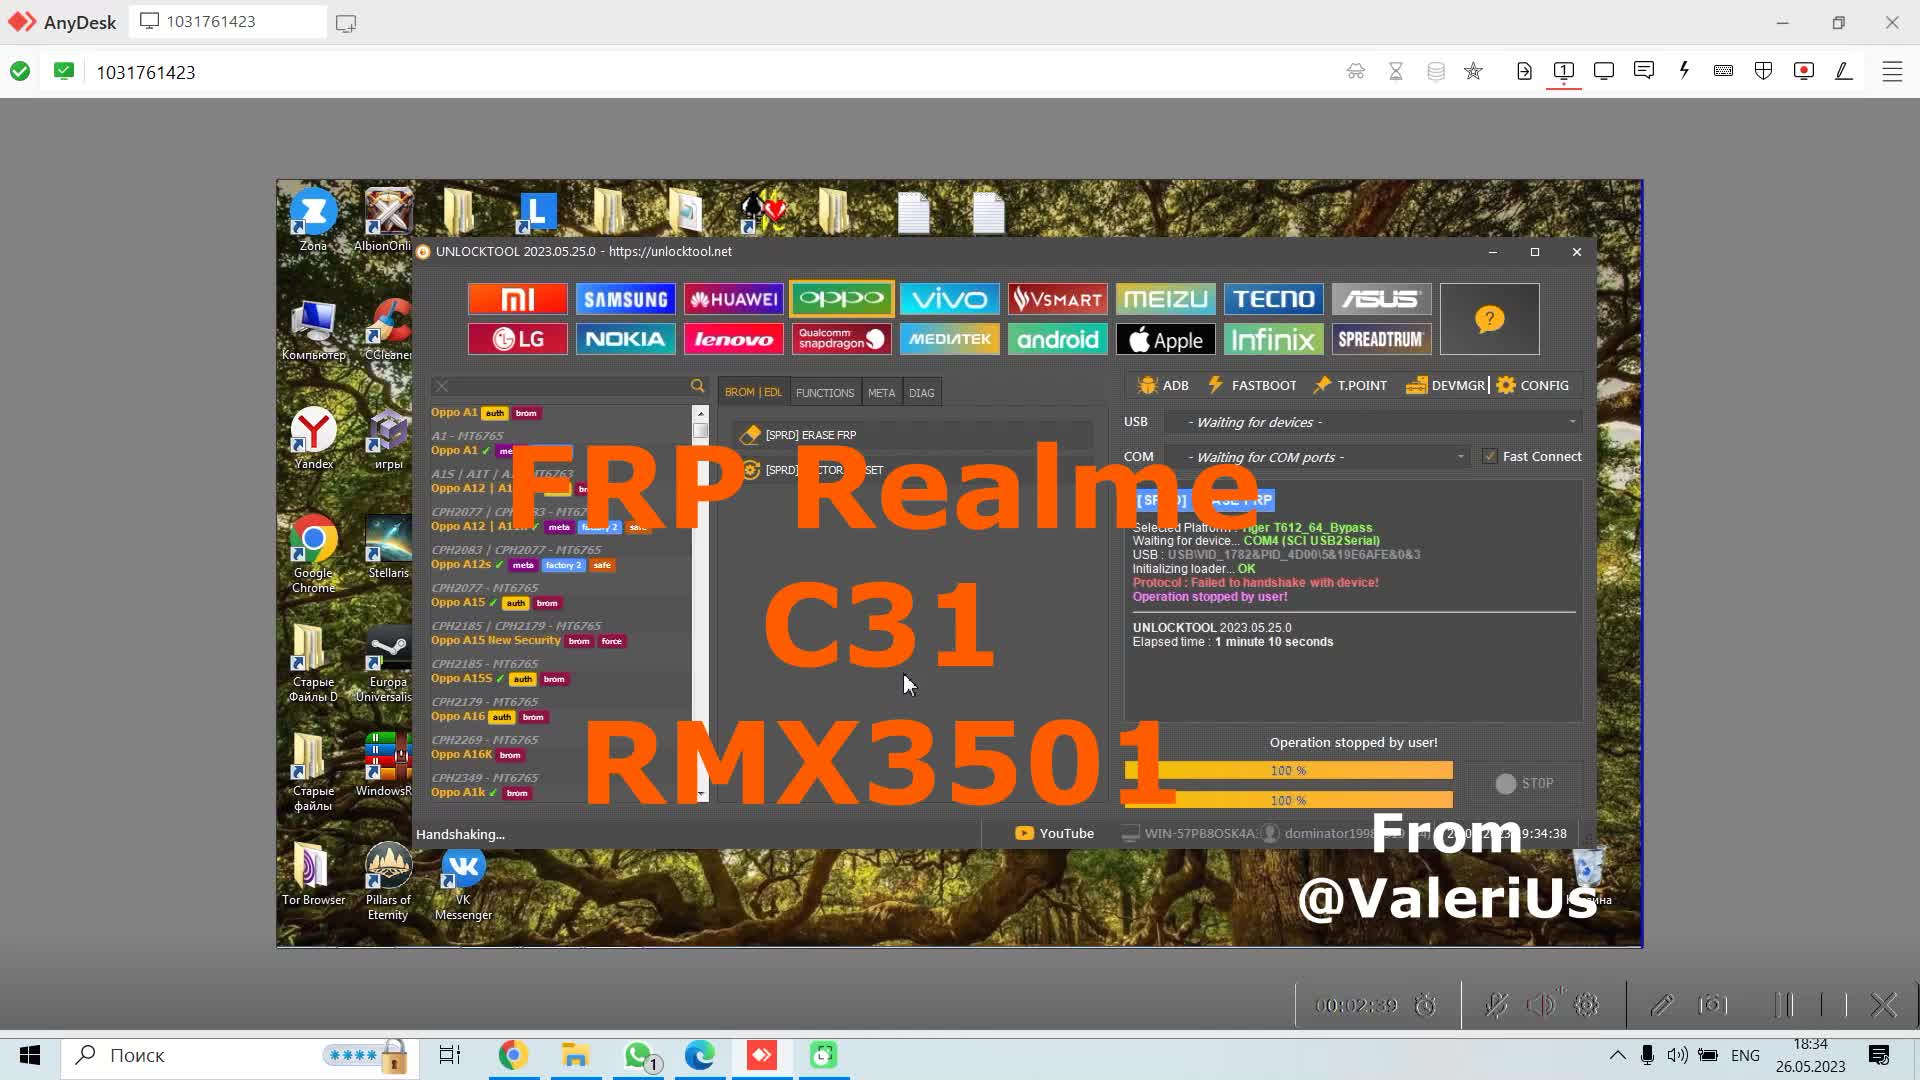This screenshot has height=1080, width=1920.
Task: Select the Vivo brand tile
Action: tap(949, 299)
